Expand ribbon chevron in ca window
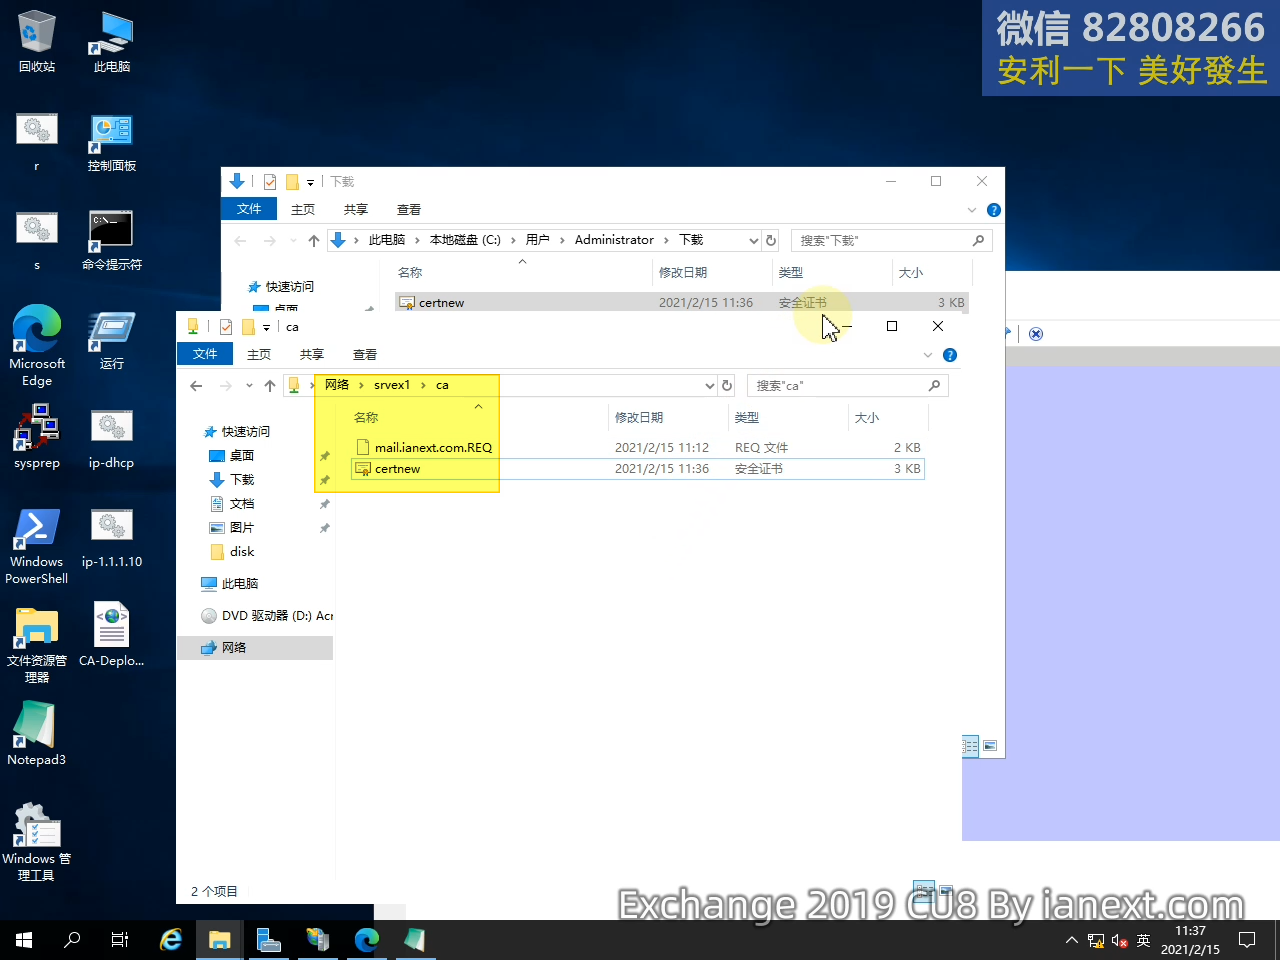The image size is (1280, 960). tap(928, 355)
